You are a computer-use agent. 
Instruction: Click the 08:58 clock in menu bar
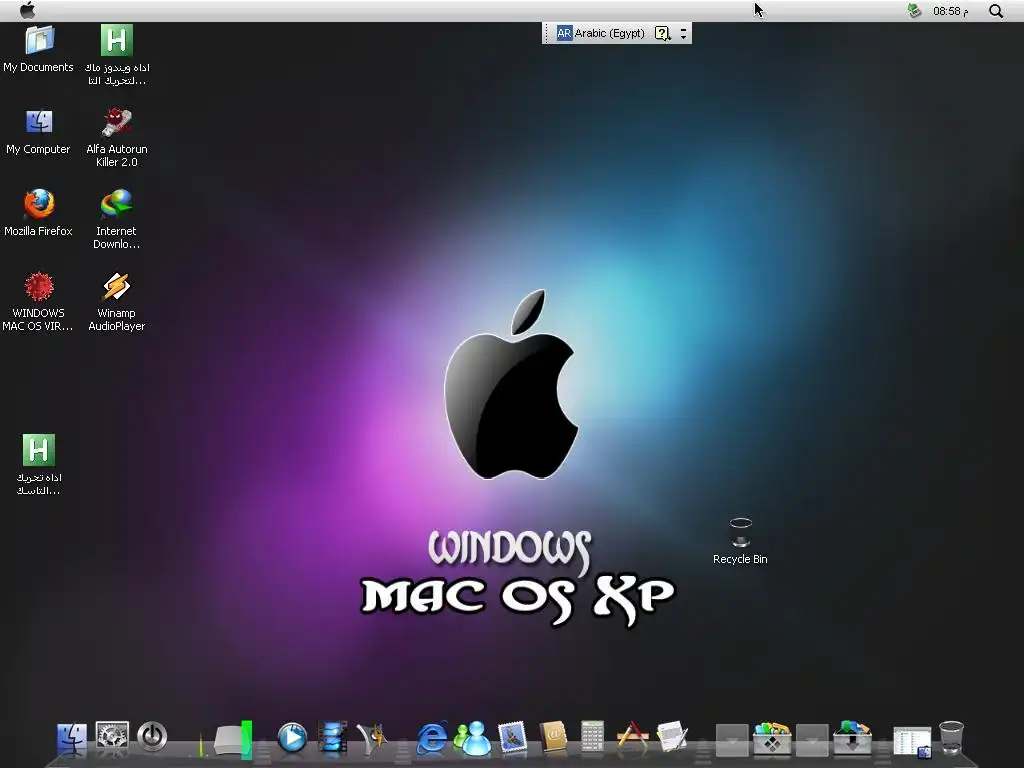coord(950,11)
